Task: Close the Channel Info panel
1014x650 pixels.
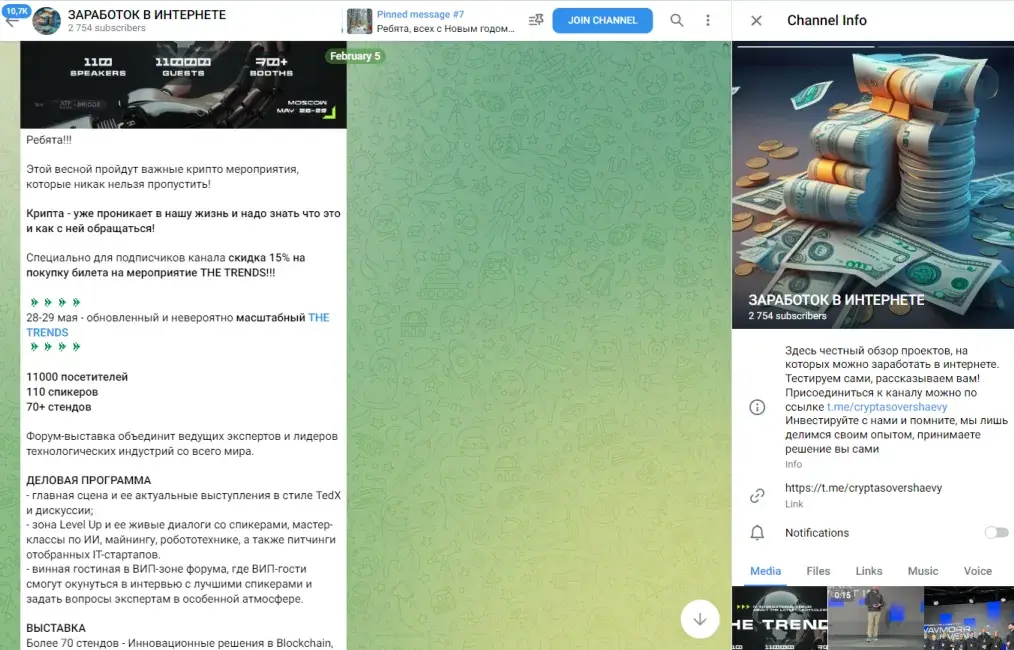Action: 756,21
